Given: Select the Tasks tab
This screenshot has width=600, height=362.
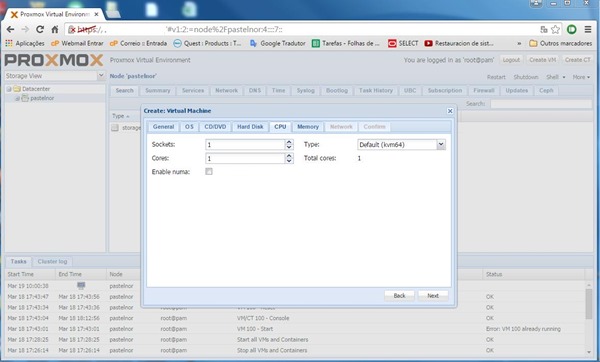Looking at the screenshot, I should pos(18,262).
